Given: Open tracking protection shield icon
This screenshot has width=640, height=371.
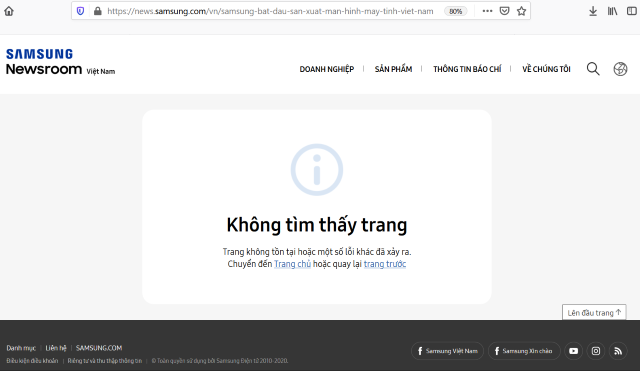Looking at the screenshot, I should click(x=80, y=11).
